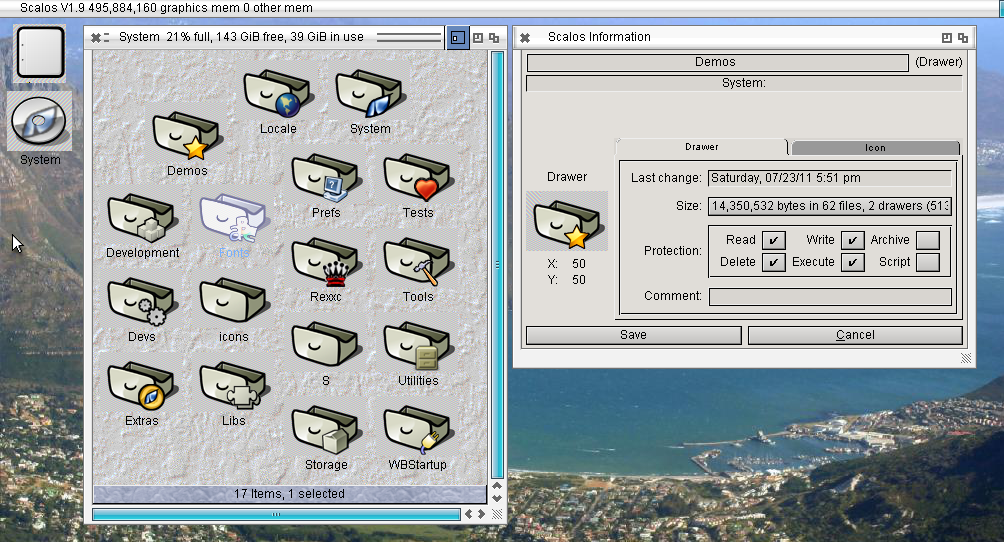The image size is (1004, 542).
Task: Enable the Script protection checkbox
Action: (x=928, y=262)
